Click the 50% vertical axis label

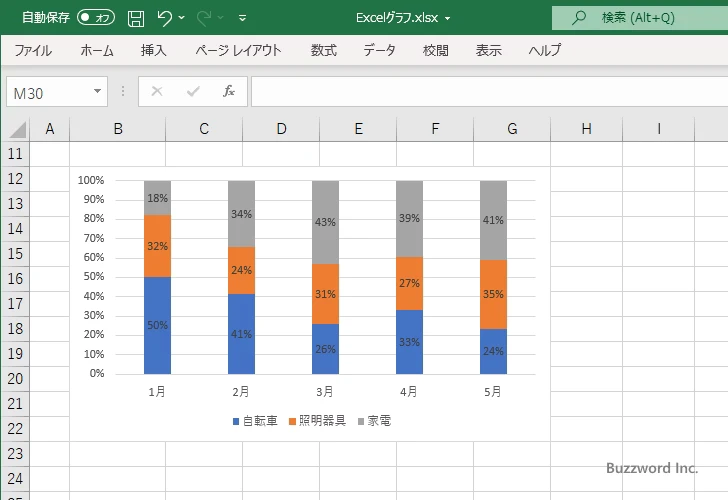coord(94,277)
